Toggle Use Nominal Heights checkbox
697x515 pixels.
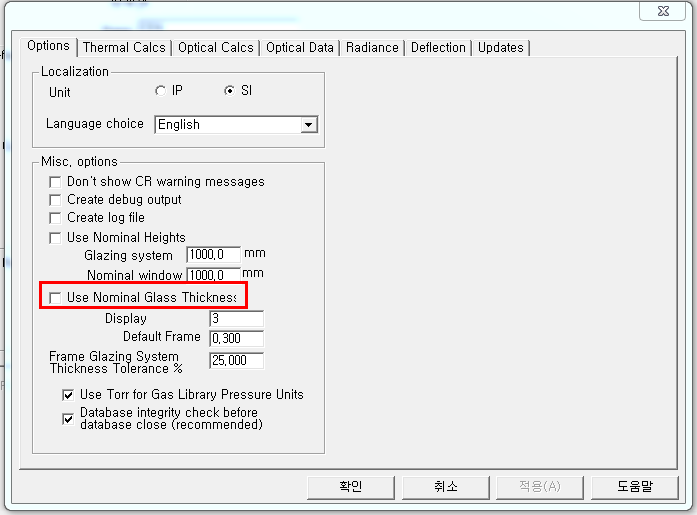pos(56,238)
